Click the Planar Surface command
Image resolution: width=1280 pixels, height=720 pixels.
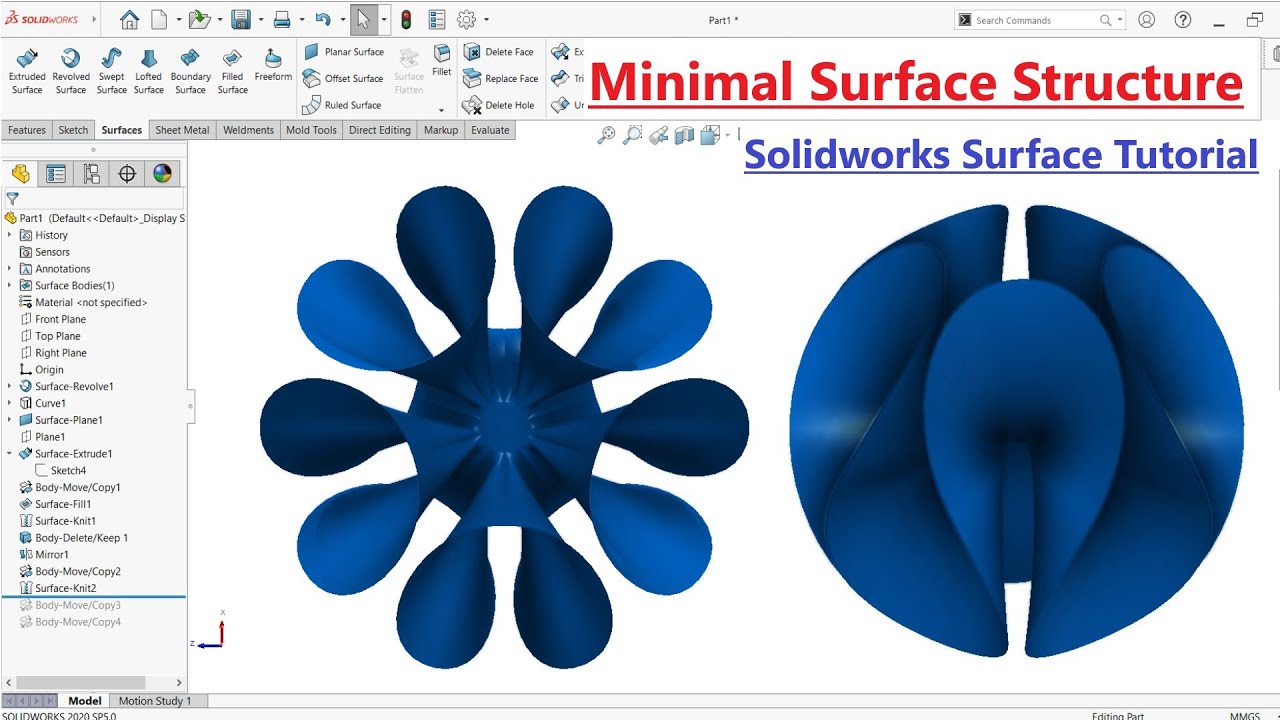[344, 52]
